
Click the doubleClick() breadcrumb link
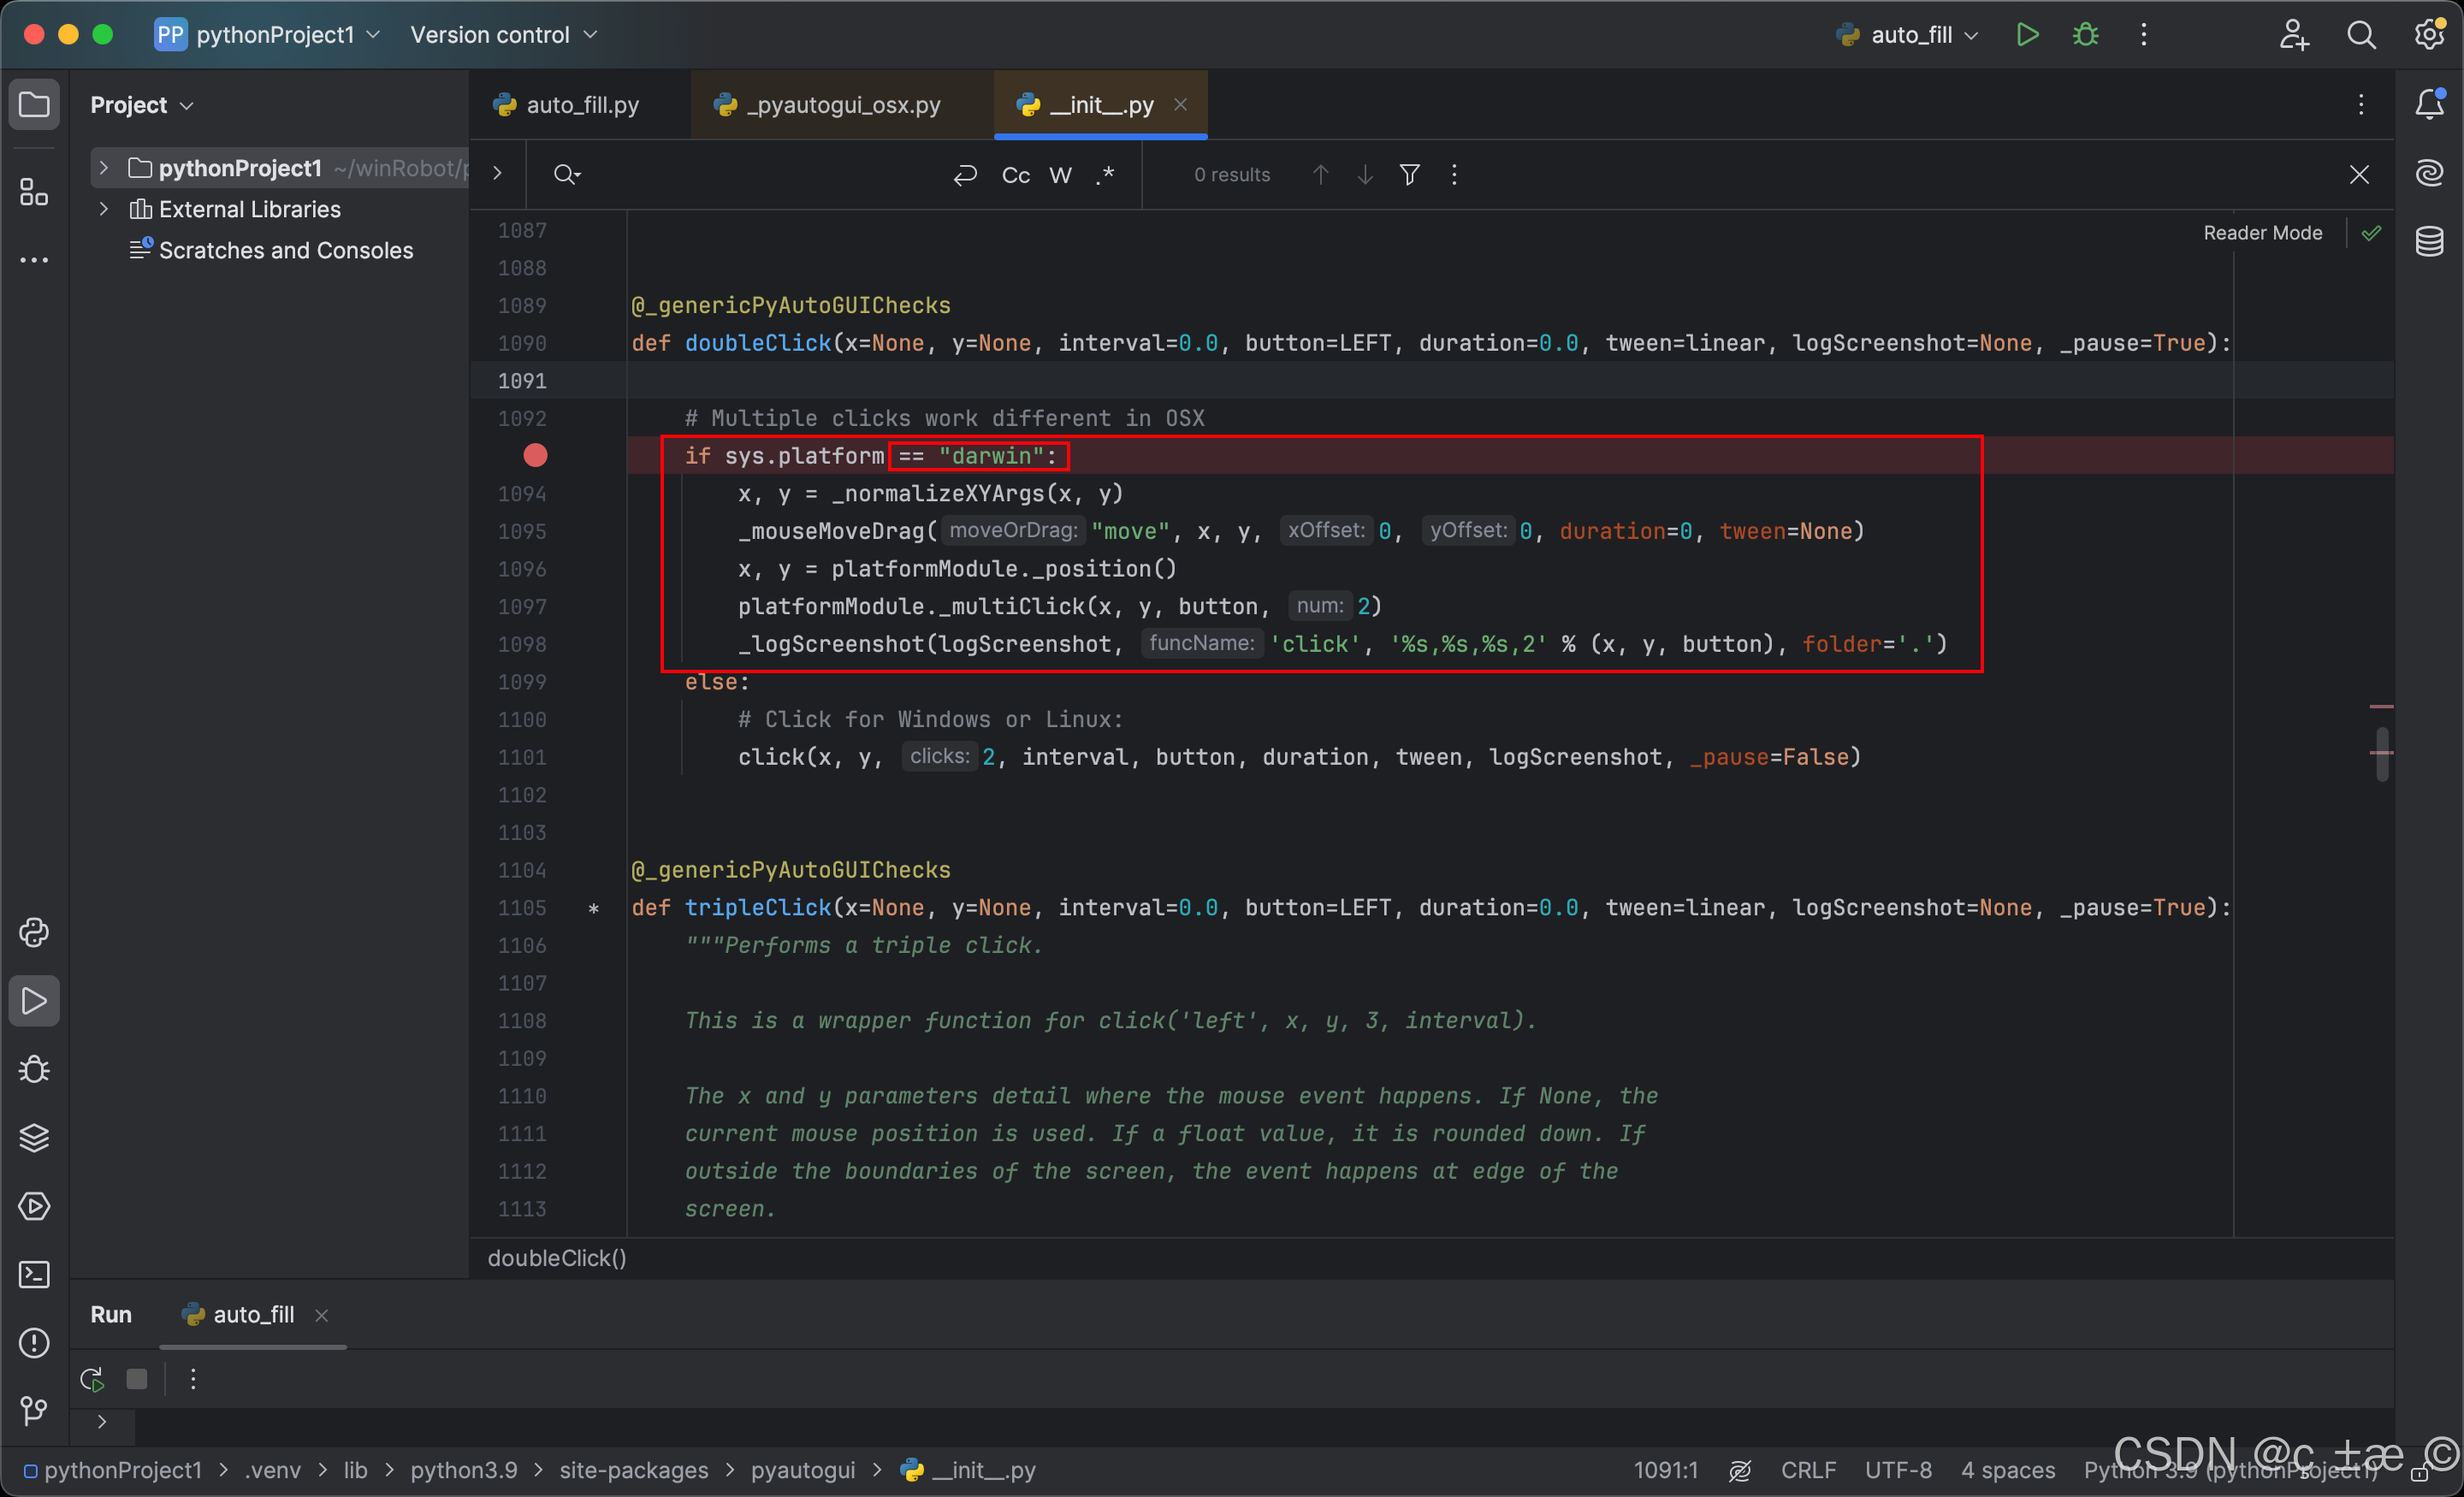[556, 1257]
